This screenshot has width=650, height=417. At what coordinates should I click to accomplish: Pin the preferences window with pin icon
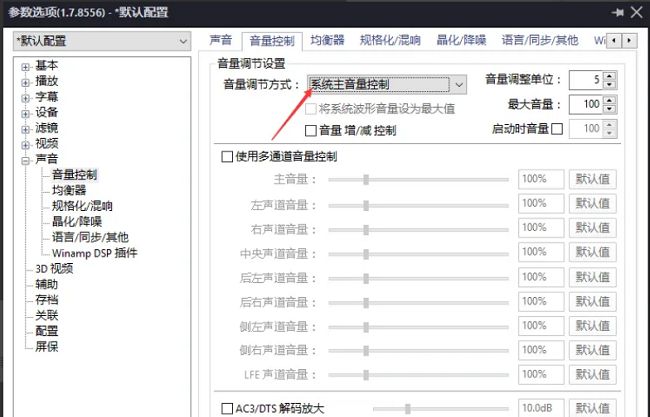[x=617, y=12]
